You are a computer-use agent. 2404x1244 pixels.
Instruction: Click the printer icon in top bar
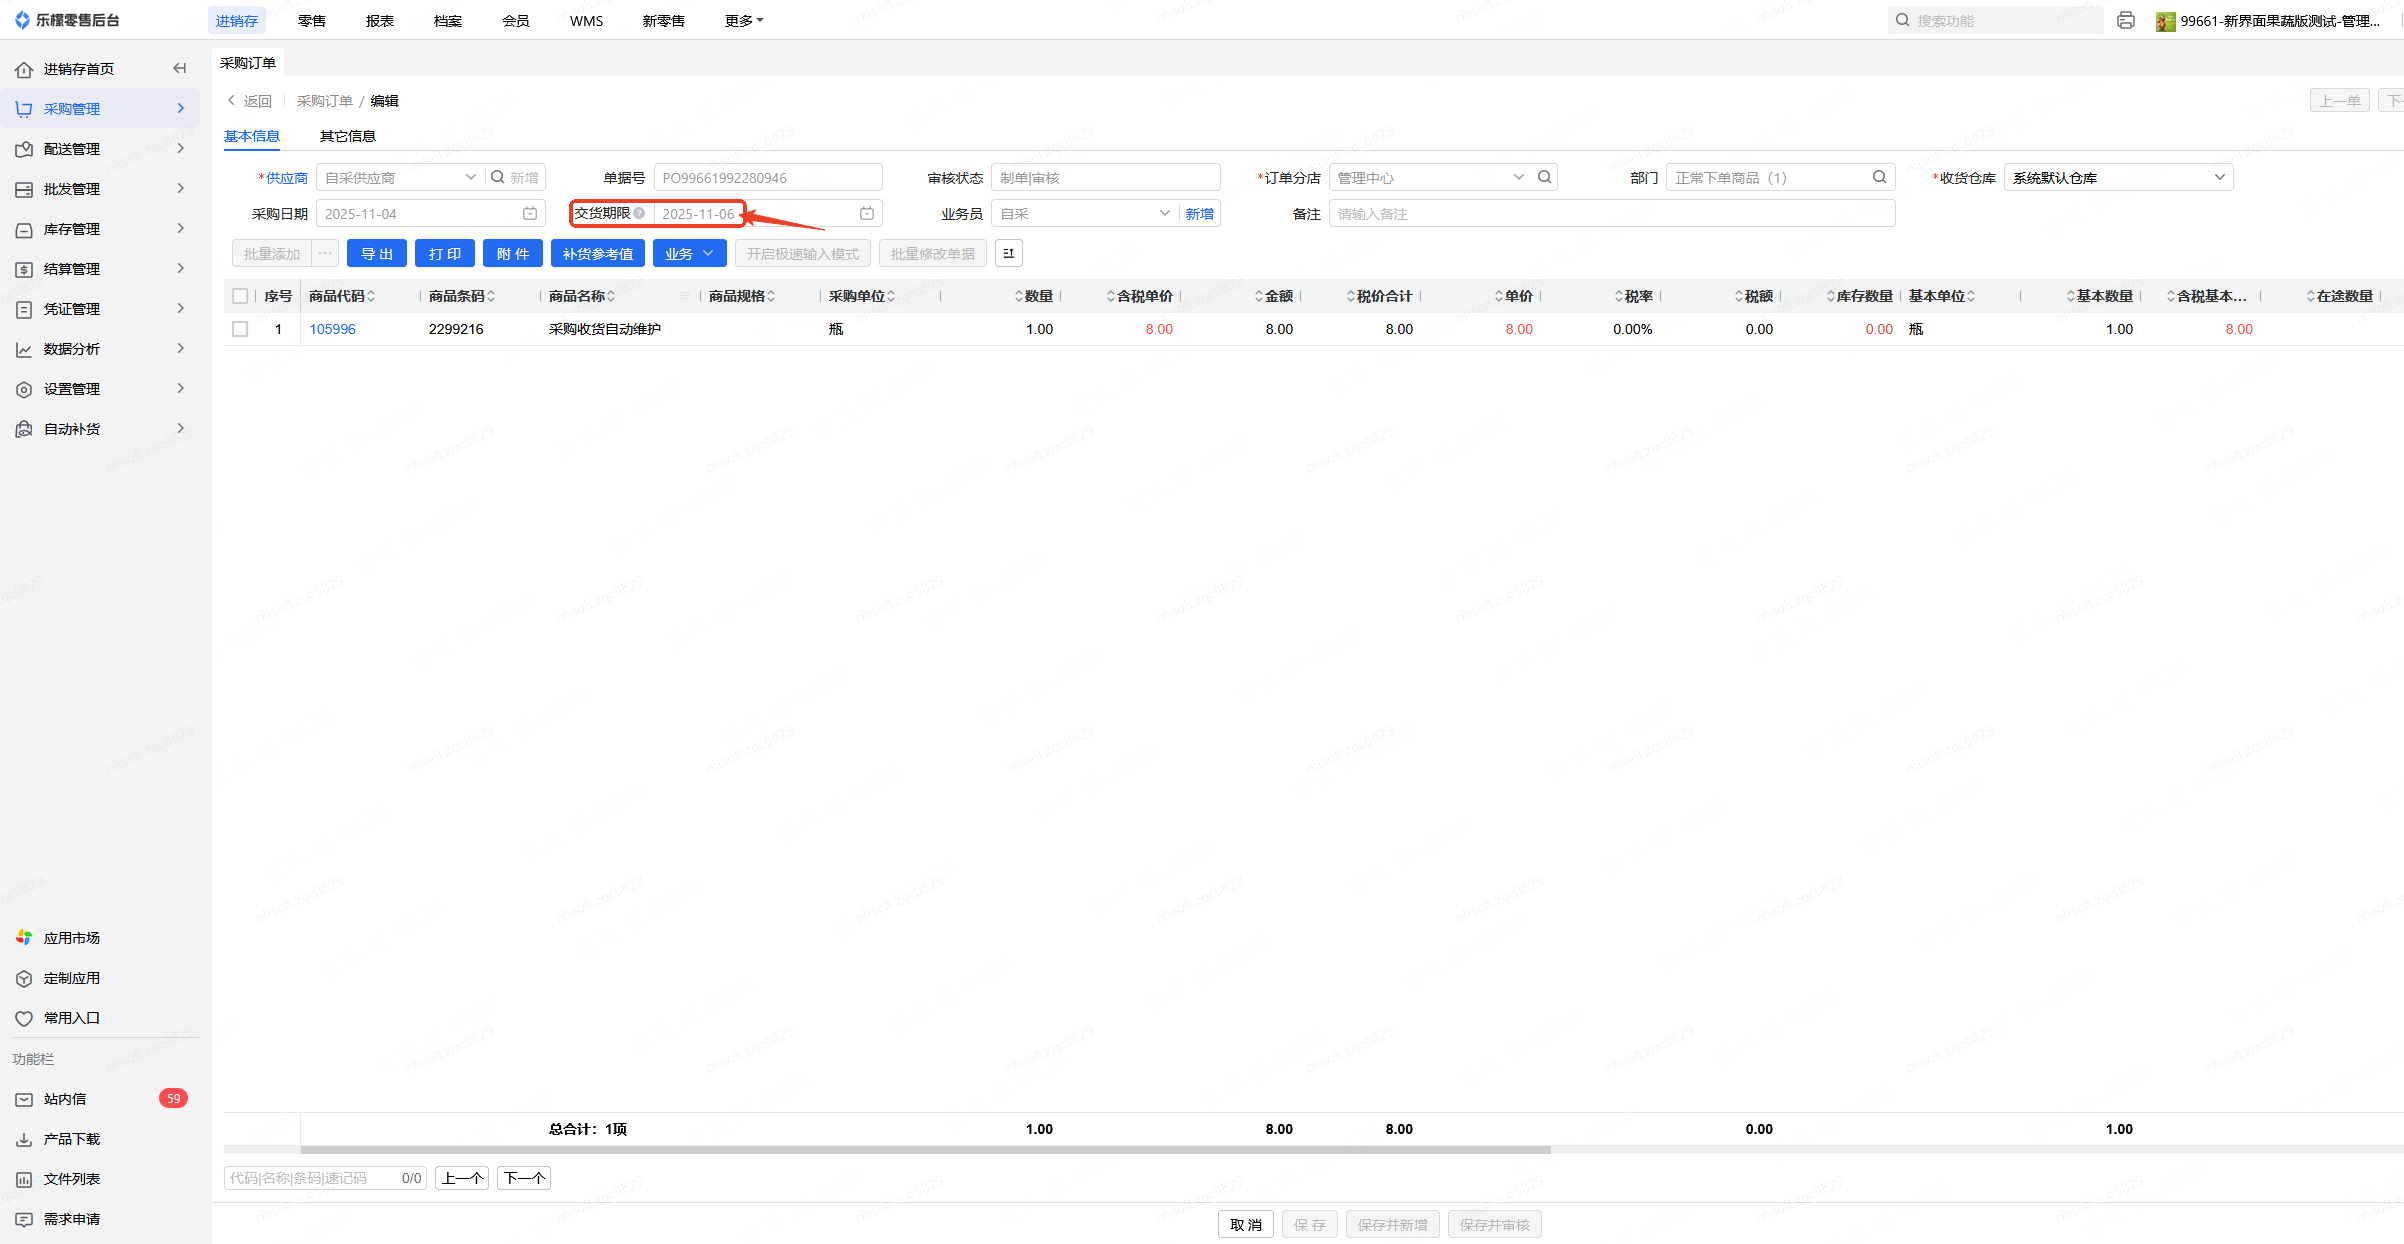(2126, 20)
